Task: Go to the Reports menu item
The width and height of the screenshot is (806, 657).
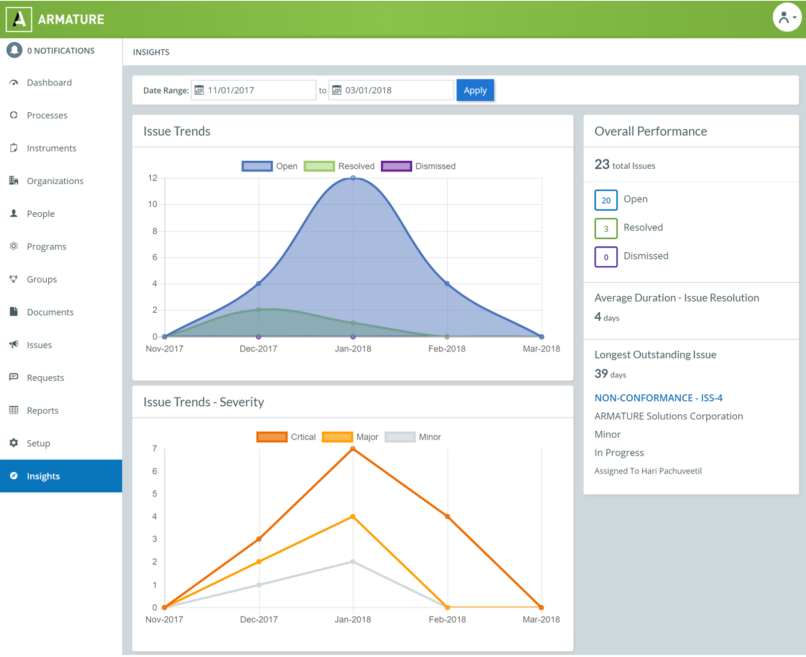Action: click(x=42, y=411)
